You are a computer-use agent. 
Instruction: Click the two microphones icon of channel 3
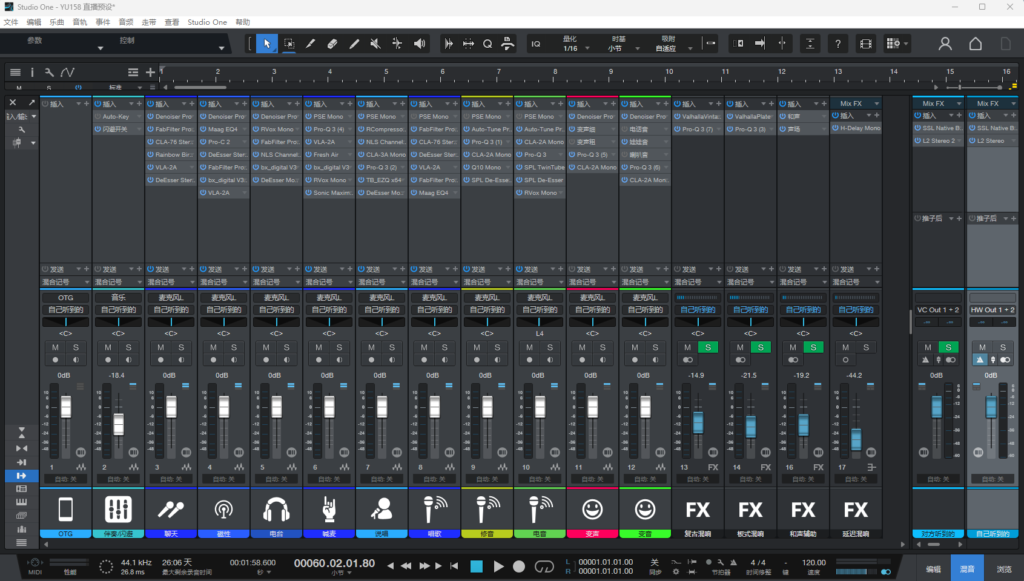[x=171, y=509]
